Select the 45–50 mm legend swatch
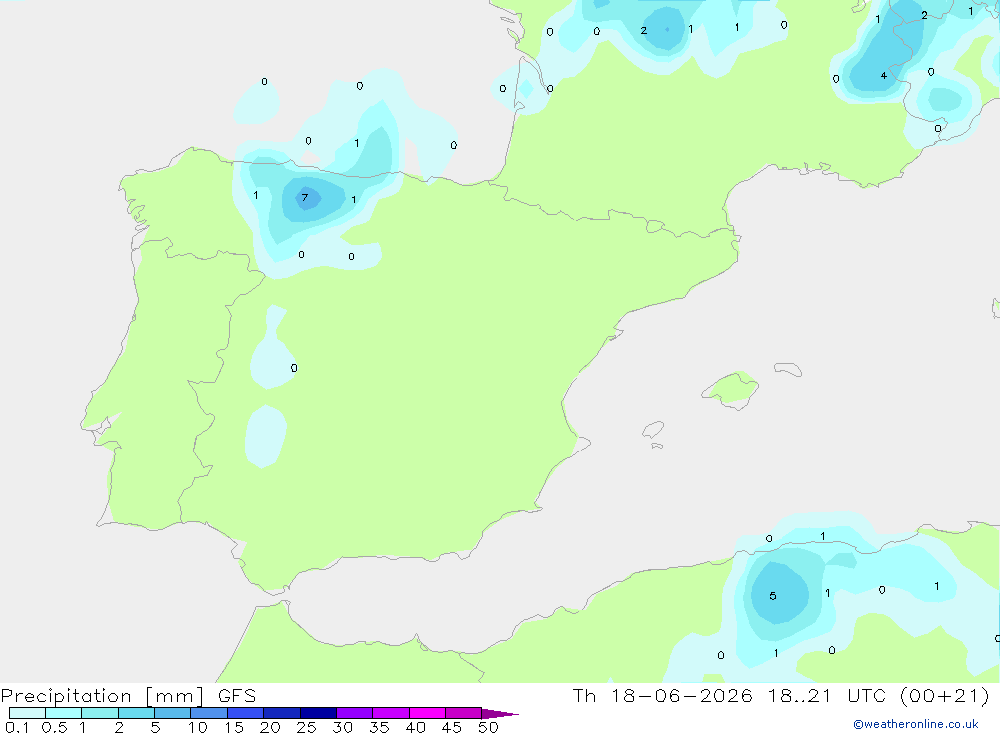 pos(463,713)
